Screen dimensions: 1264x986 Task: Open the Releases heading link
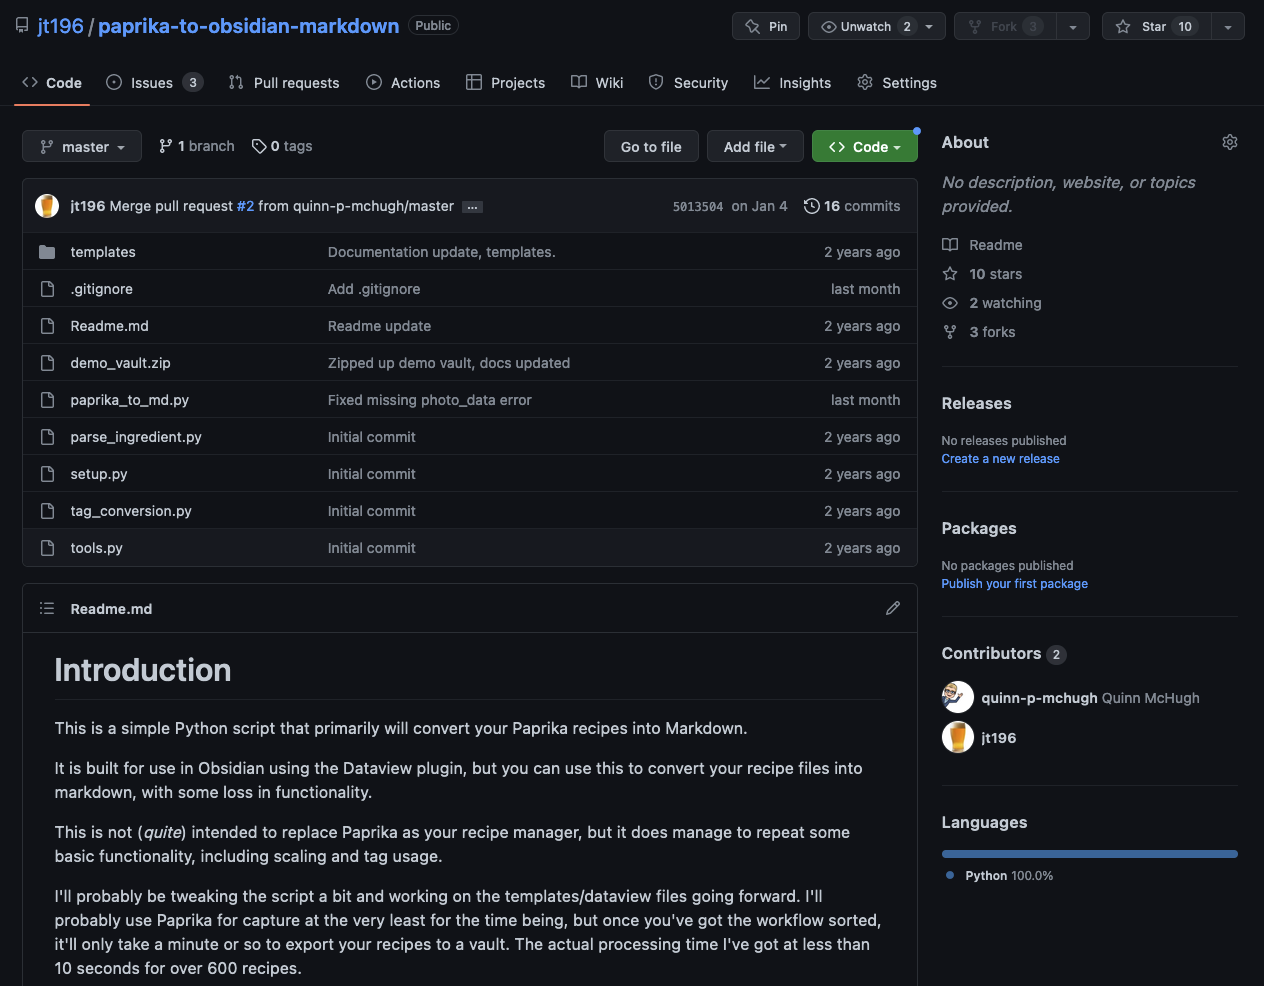pos(976,404)
